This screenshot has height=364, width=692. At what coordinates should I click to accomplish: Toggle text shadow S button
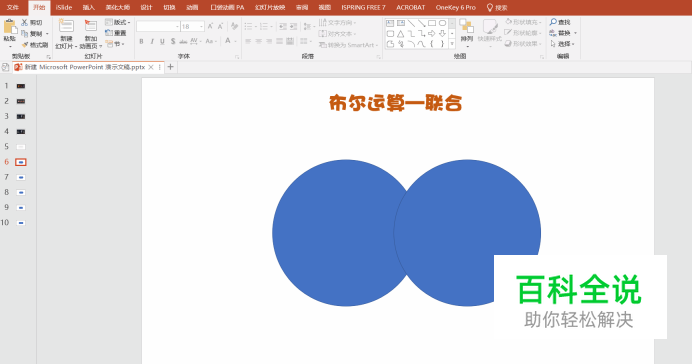pyautogui.click(x=173, y=41)
